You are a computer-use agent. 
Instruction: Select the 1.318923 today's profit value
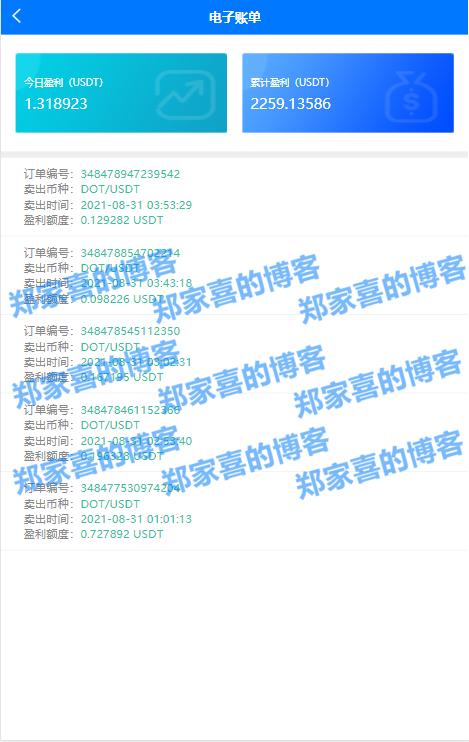pos(56,104)
